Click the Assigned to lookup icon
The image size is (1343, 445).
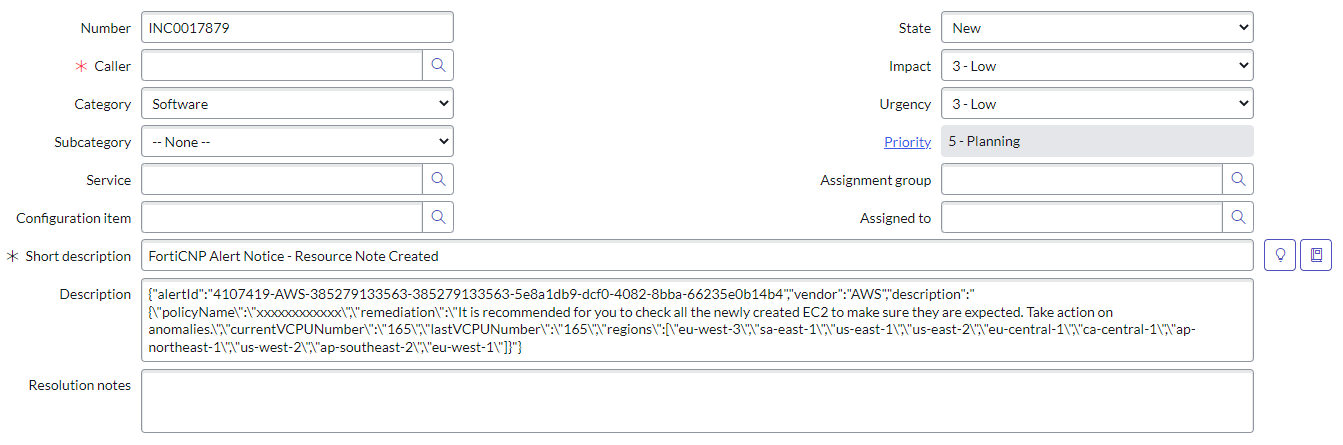(1238, 217)
